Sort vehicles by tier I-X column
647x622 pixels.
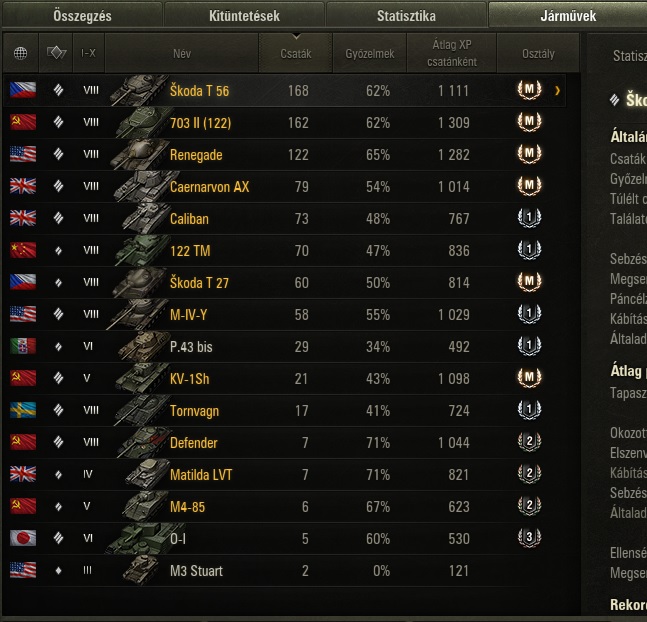[x=88, y=53]
